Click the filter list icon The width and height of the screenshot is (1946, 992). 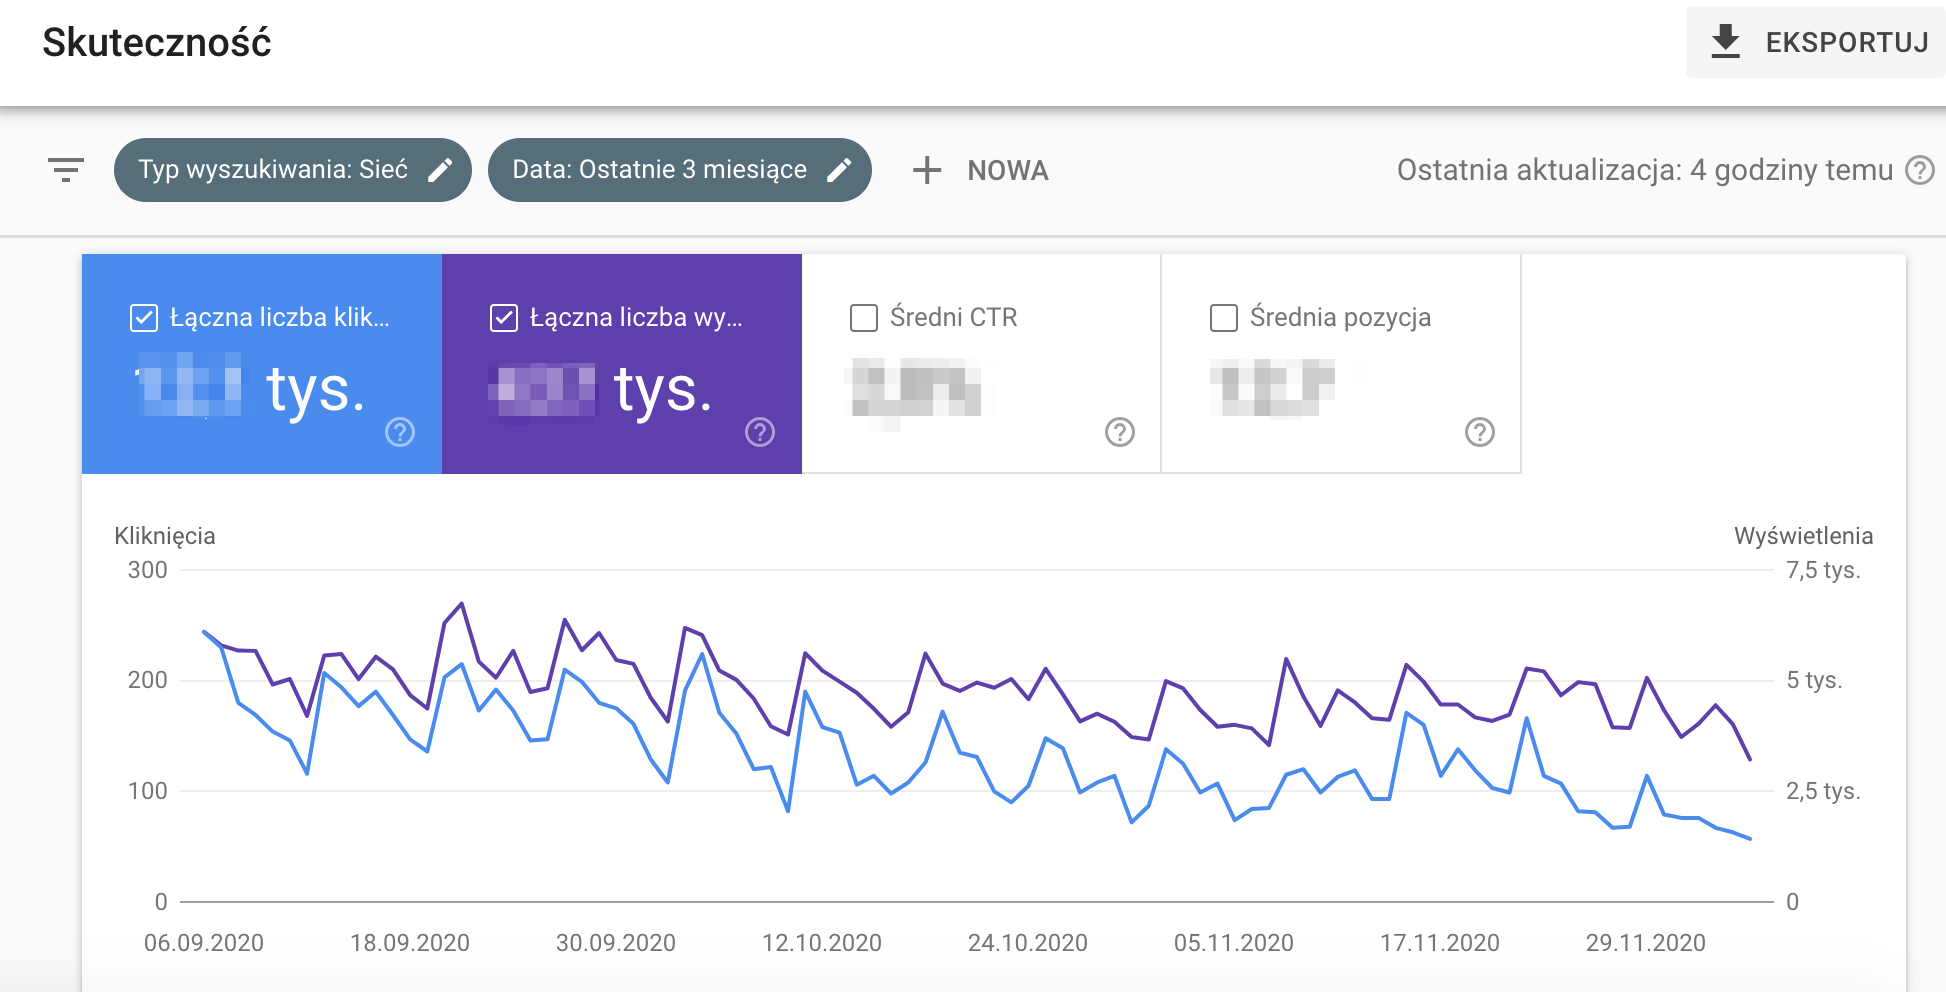[66, 170]
